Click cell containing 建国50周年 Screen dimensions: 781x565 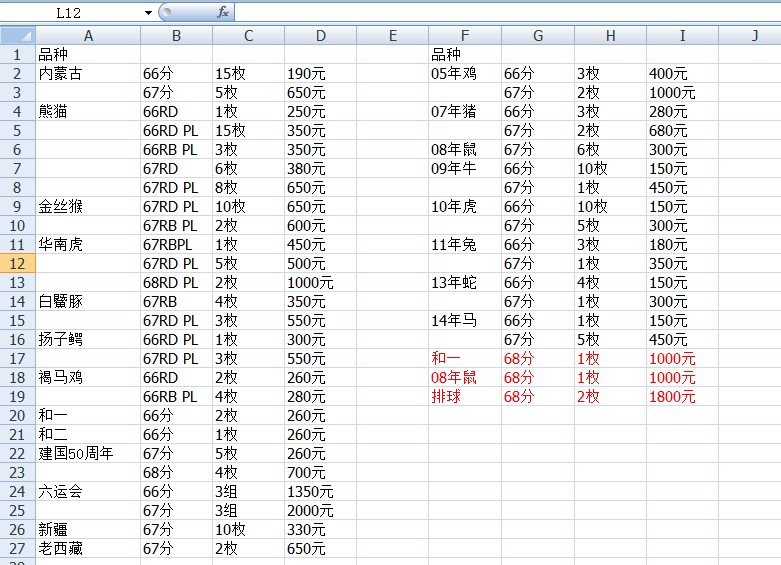point(76,453)
